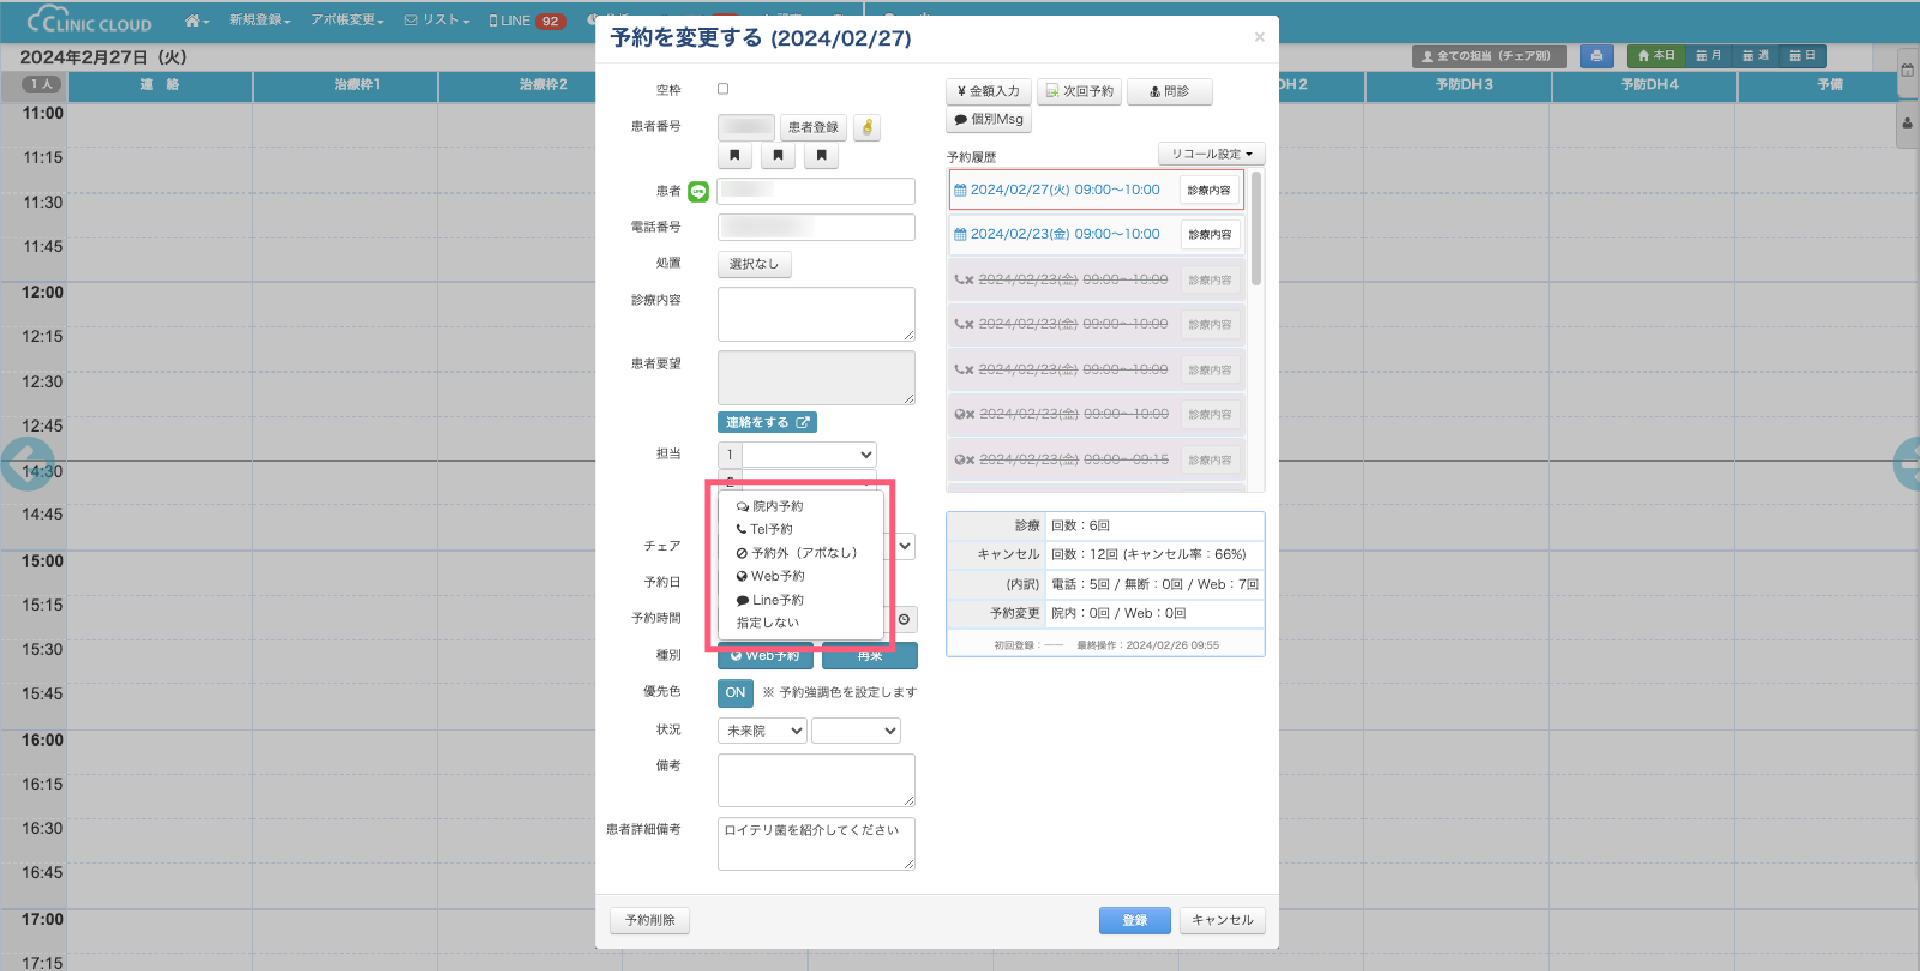The height and width of the screenshot is (971, 1920).
Task: Click the clock icon next to 予約時間
Action: (904, 620)
